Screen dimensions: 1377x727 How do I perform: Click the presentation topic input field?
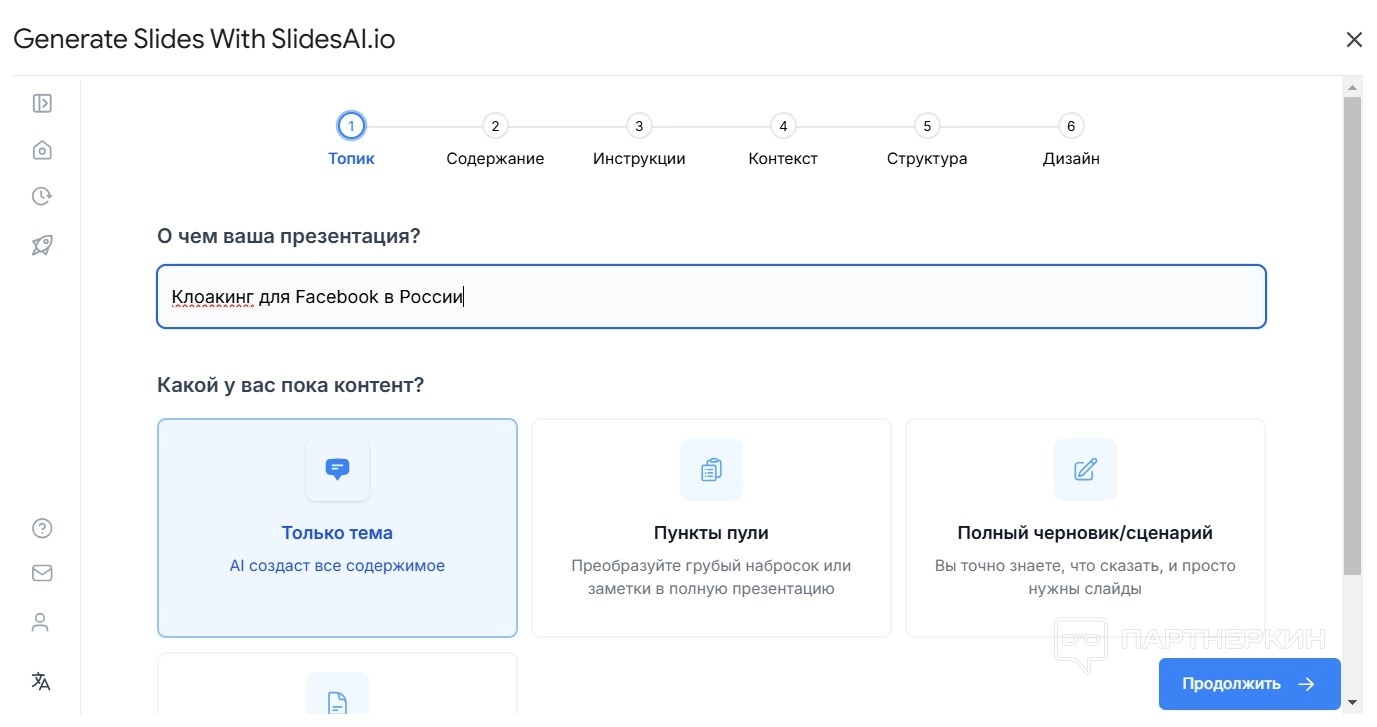click(711, 296)
